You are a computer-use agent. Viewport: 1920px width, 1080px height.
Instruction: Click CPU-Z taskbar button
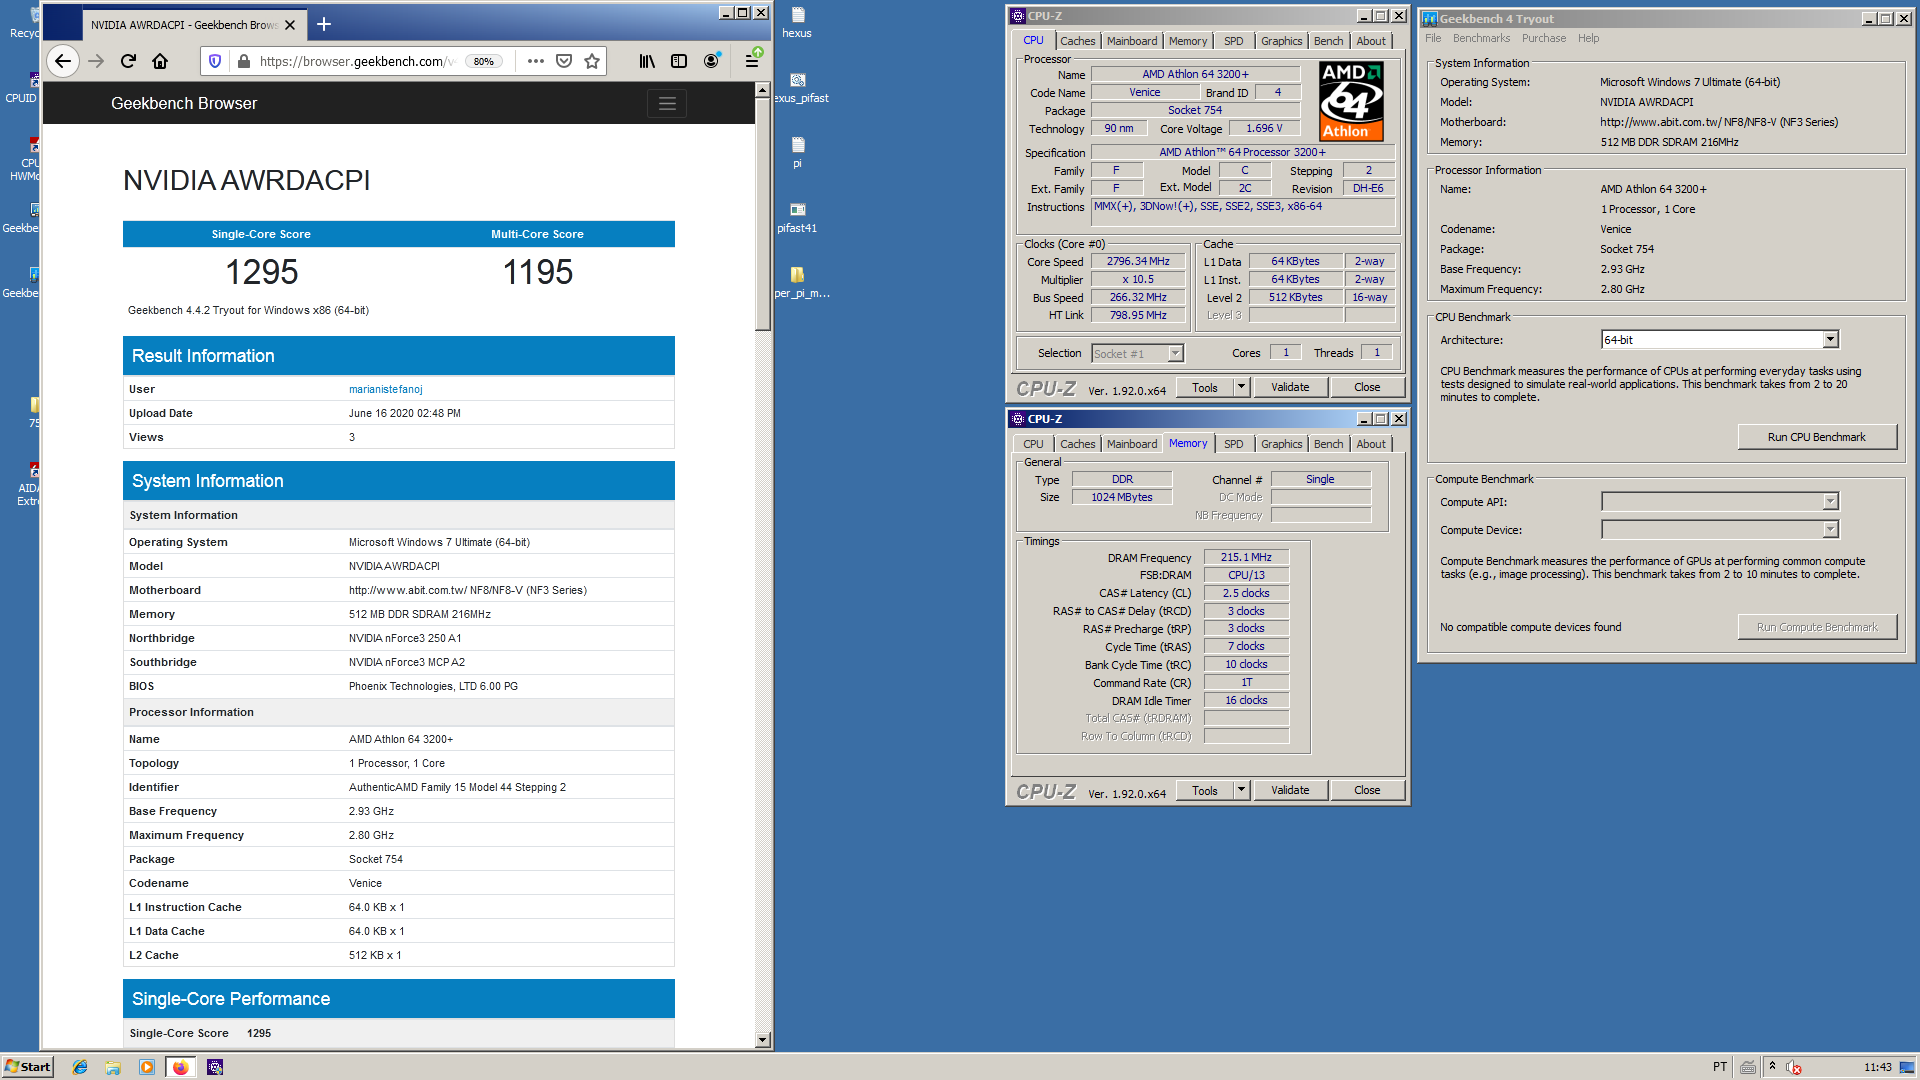[x=215, y=1067]
